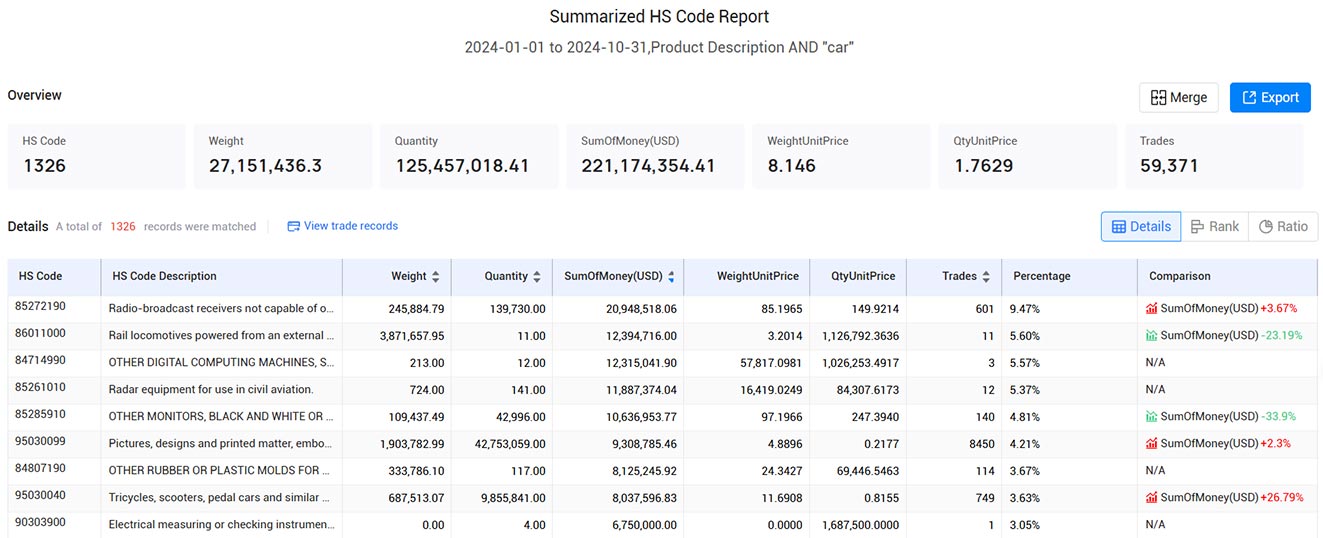Sort table by Quantity column arrows

[x=537, y=277]
